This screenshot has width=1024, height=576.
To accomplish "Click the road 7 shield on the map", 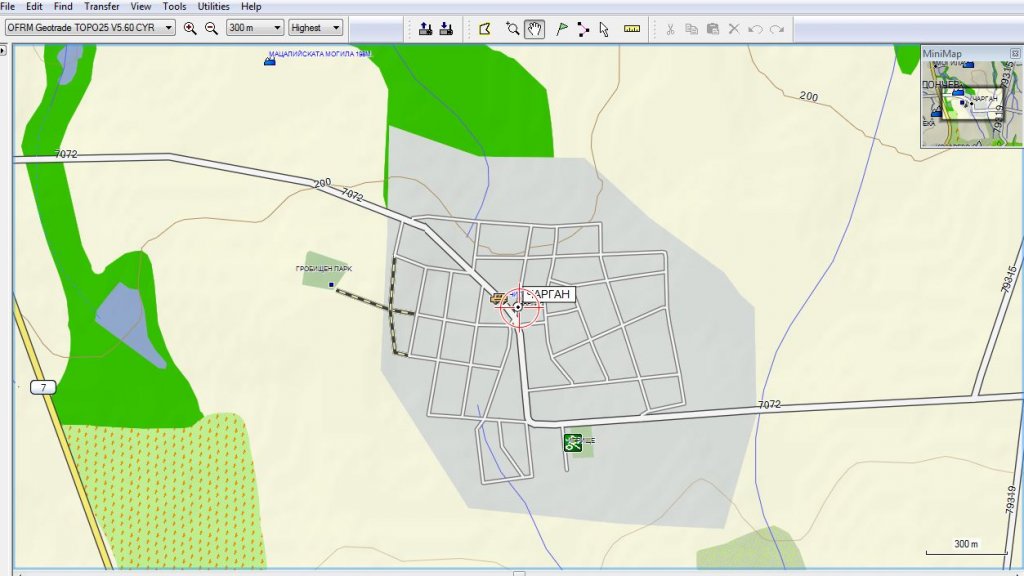I will pos(42,386).
